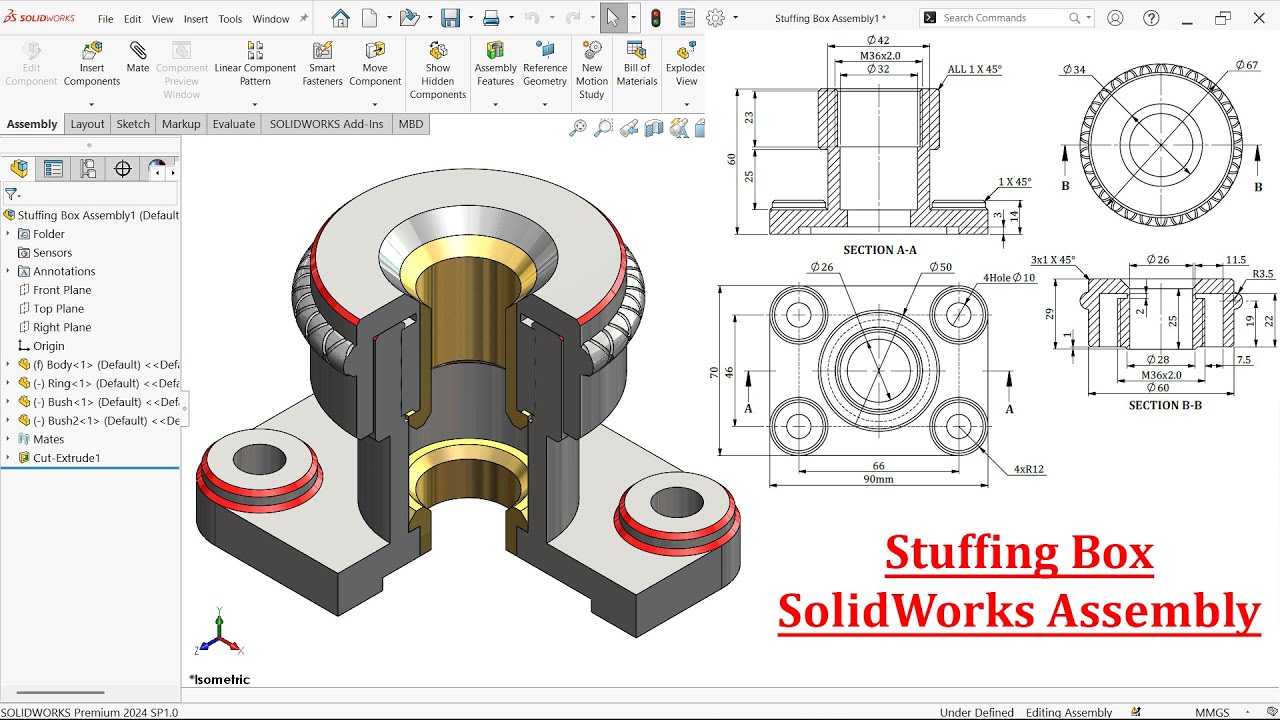The width and height of the screenshot is (1280, 720).
Task: Click the Zoom to Fit magnifier
Action: coord(578,127)
